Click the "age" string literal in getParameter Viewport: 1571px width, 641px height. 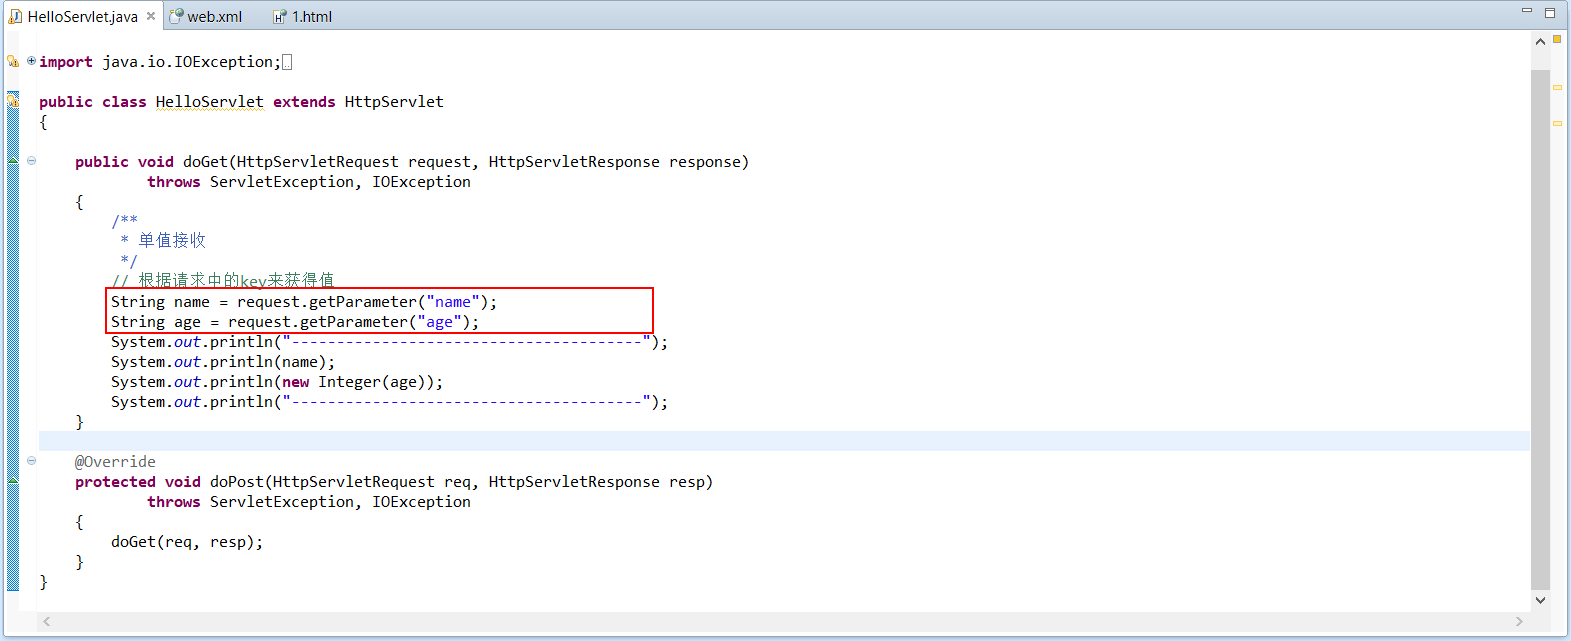coord(439,322)
